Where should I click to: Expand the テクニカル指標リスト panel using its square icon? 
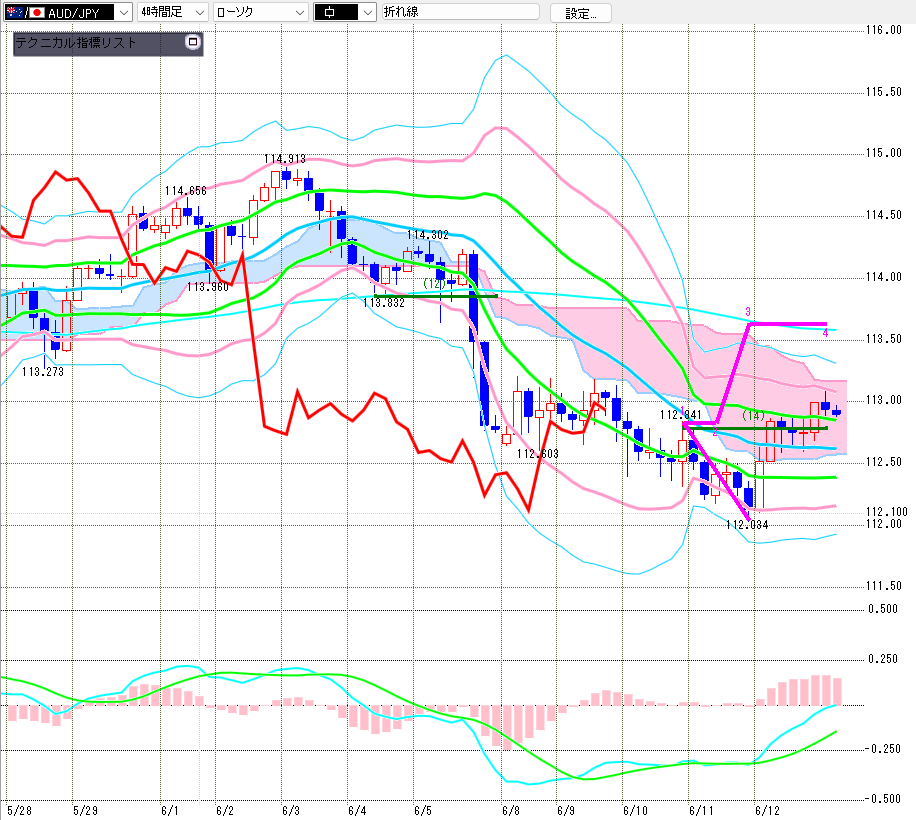193,42
